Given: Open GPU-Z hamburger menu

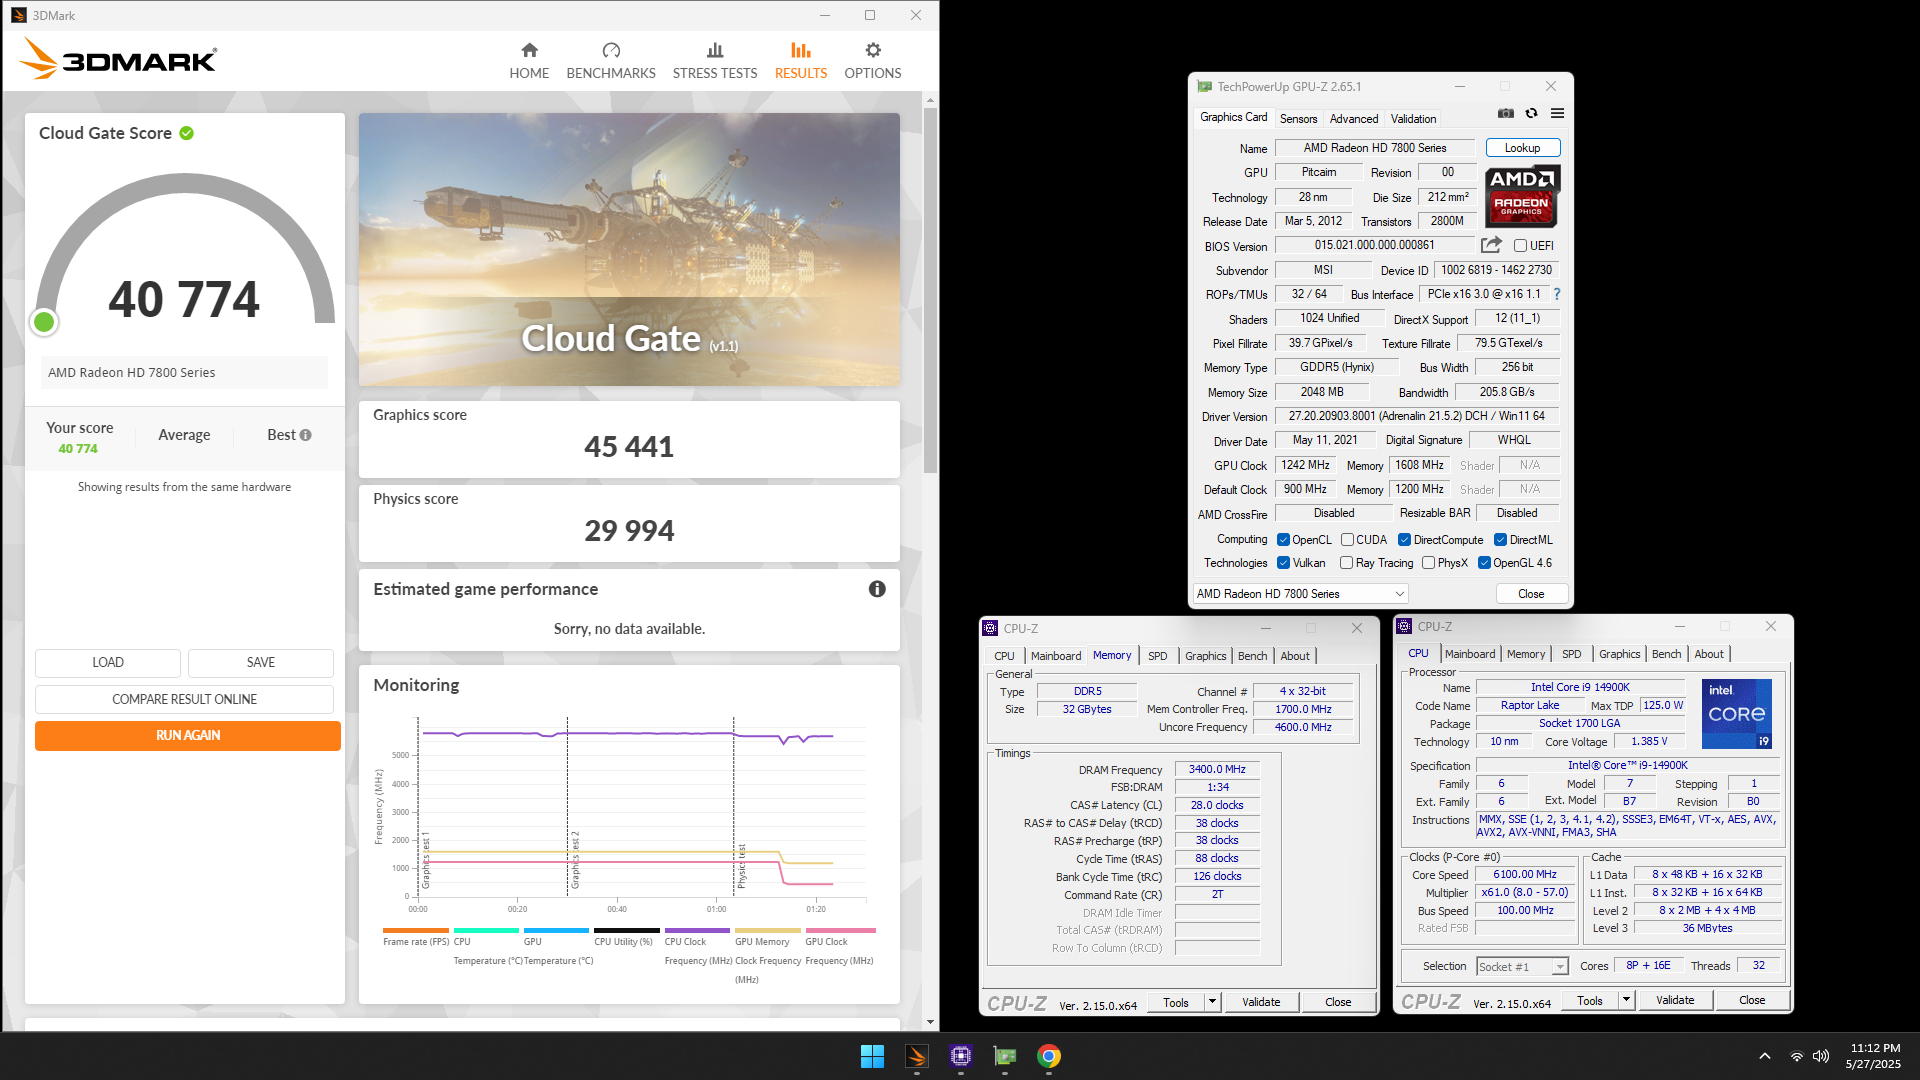Looking at the screenshot, I should coord(1557,114).
